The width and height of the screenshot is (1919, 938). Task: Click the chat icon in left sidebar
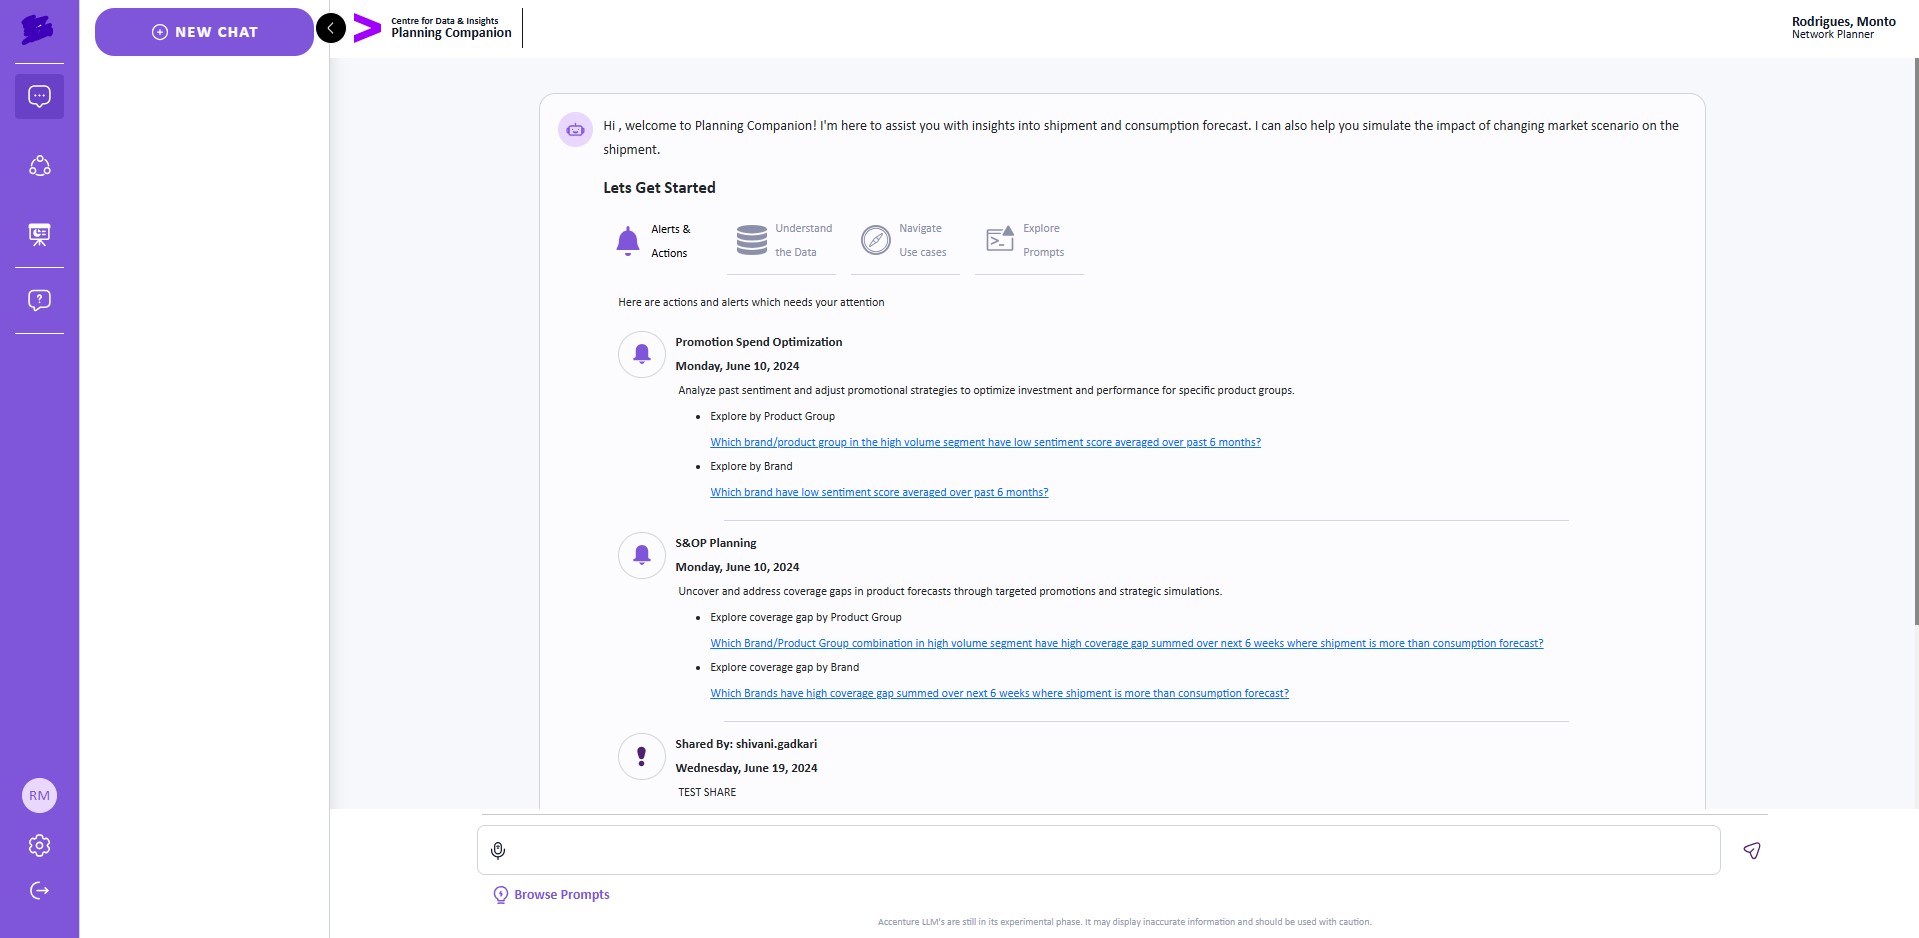[39, 97]
